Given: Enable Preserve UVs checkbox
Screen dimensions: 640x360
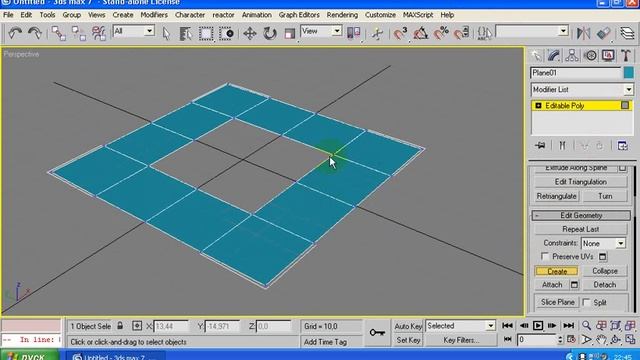Looking at the screenshot, I should (544, 256).
